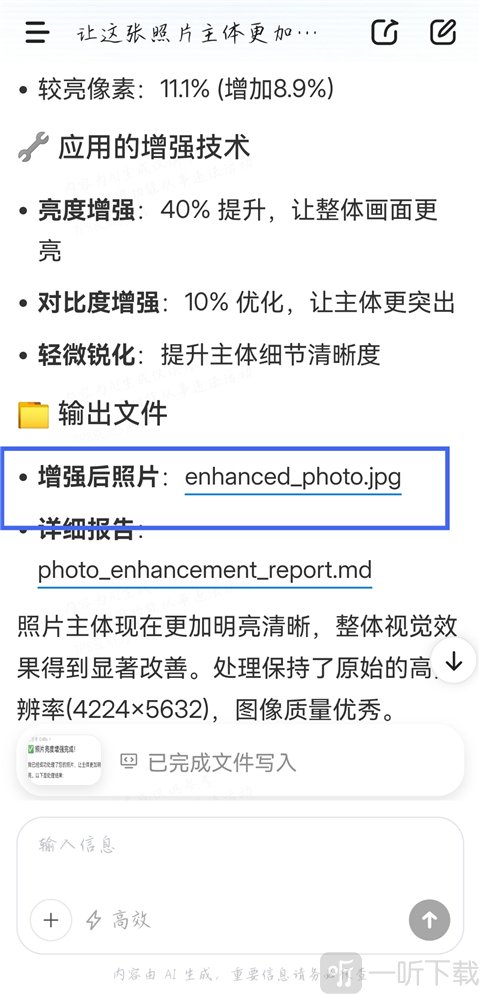Expand the 已完成文件写入 card
The image size is (480, 994).
pyautogui.click(x=240, y=761)
